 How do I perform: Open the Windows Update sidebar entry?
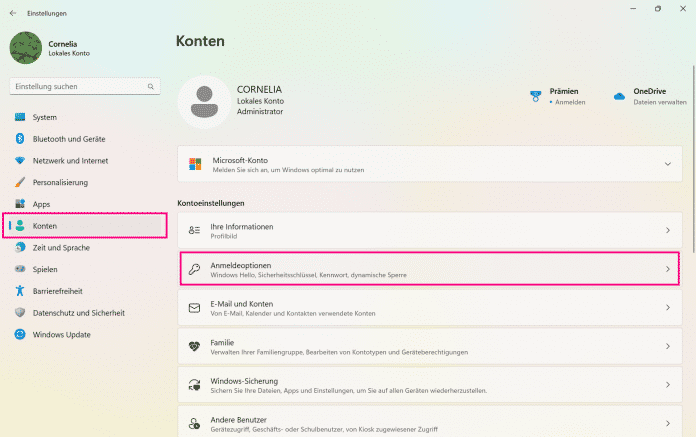60,334
